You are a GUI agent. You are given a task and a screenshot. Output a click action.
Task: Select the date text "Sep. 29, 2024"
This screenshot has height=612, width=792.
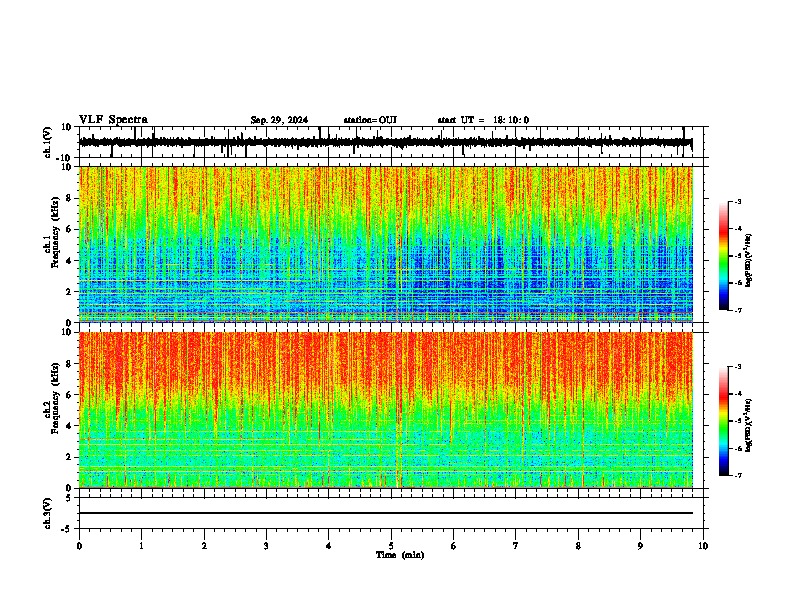pyautogui.click(x=279, y=120)
